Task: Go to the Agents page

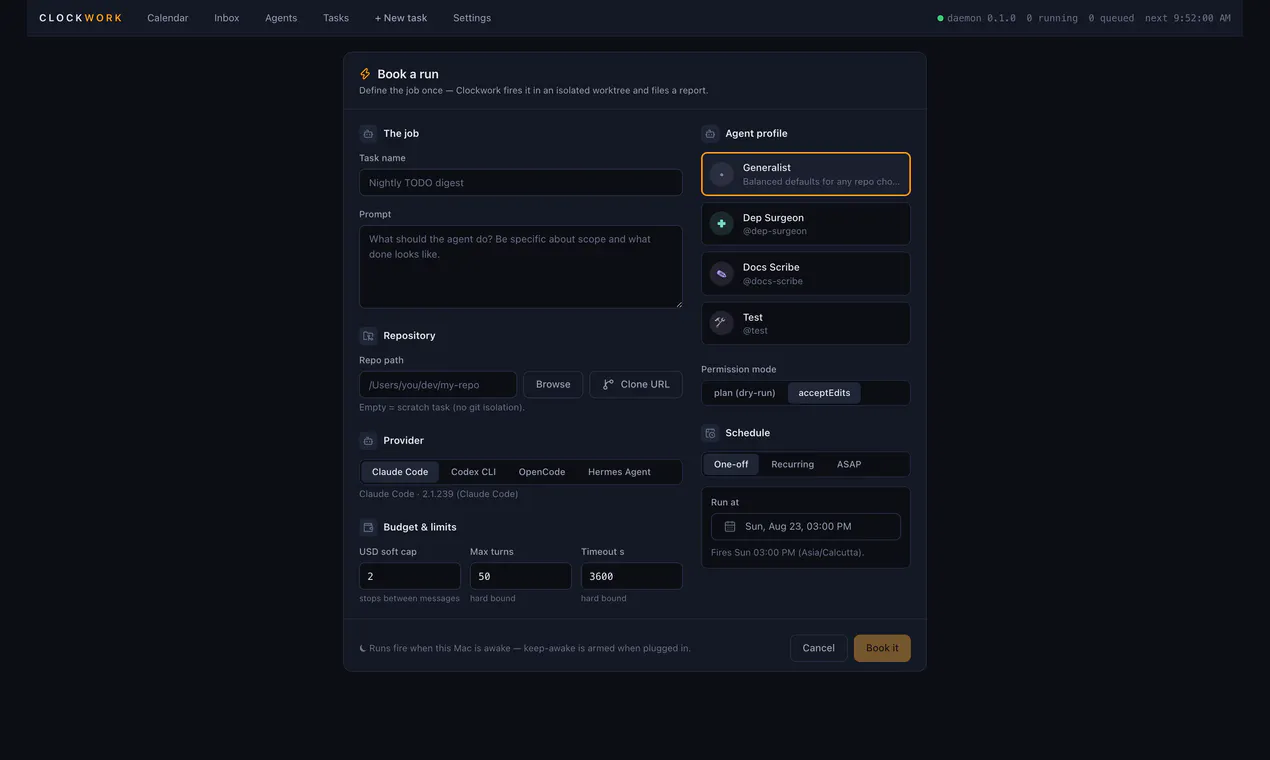Action: point(281,18)
